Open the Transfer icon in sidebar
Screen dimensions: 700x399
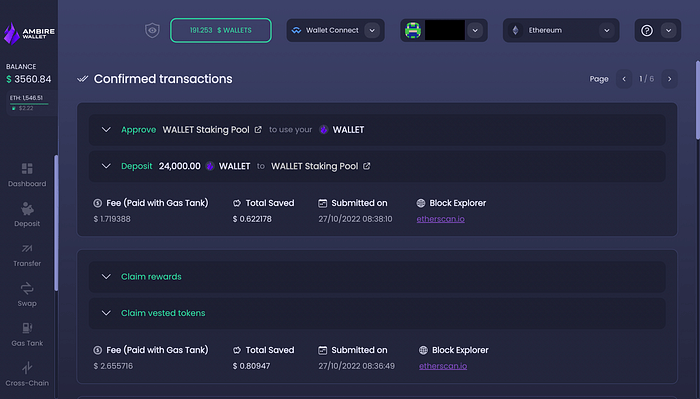[27, 248]
